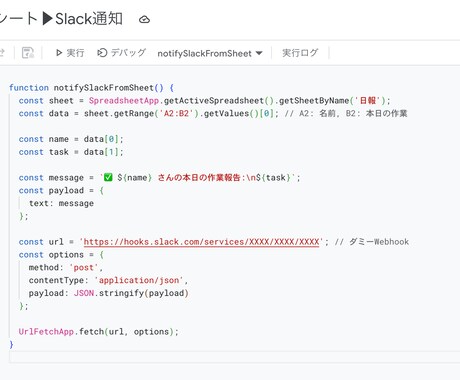Click the ダミーWebhook comment text
Viewport: 460px width, 380px height.
click(379, 242)
